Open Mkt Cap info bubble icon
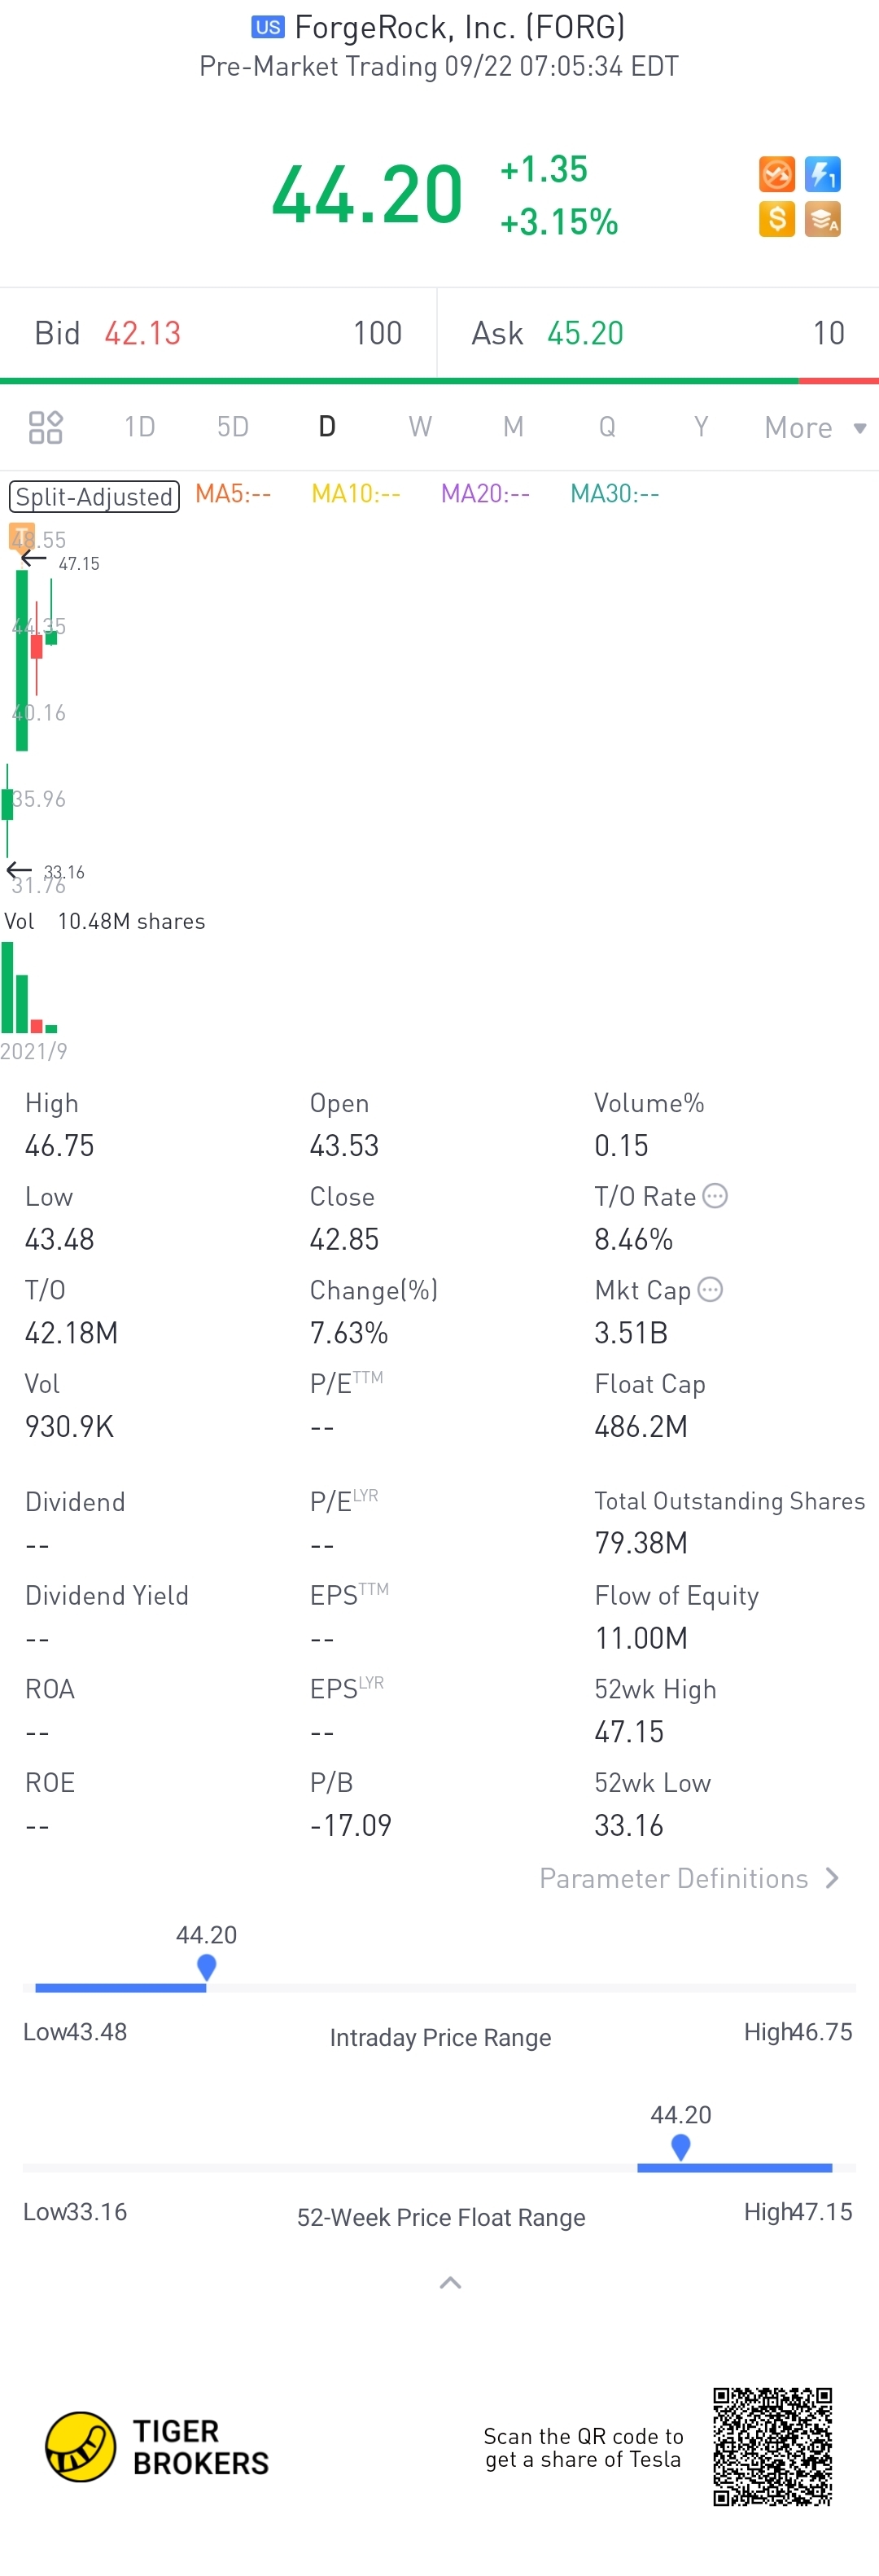Image resolution: width=879 pixels, height=2576 pixels. (710, 1289)
